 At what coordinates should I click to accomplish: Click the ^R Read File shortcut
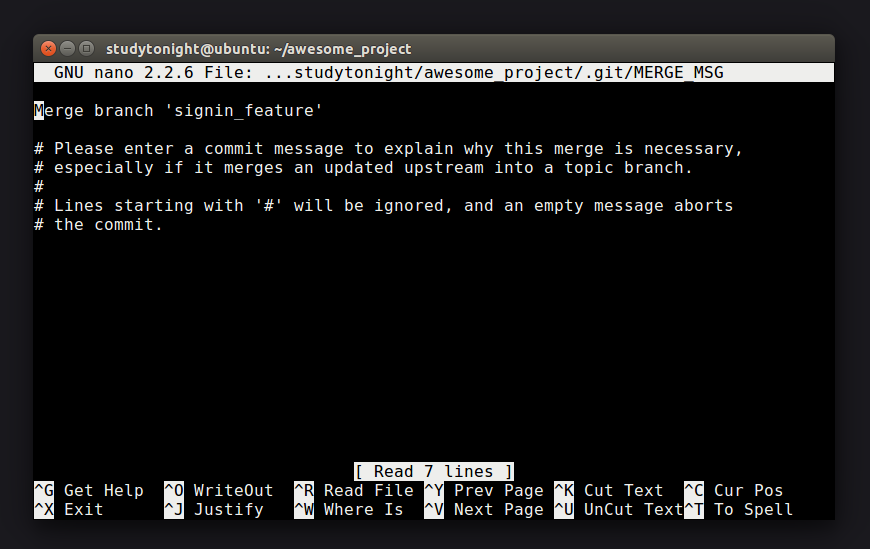pos(354,491)
